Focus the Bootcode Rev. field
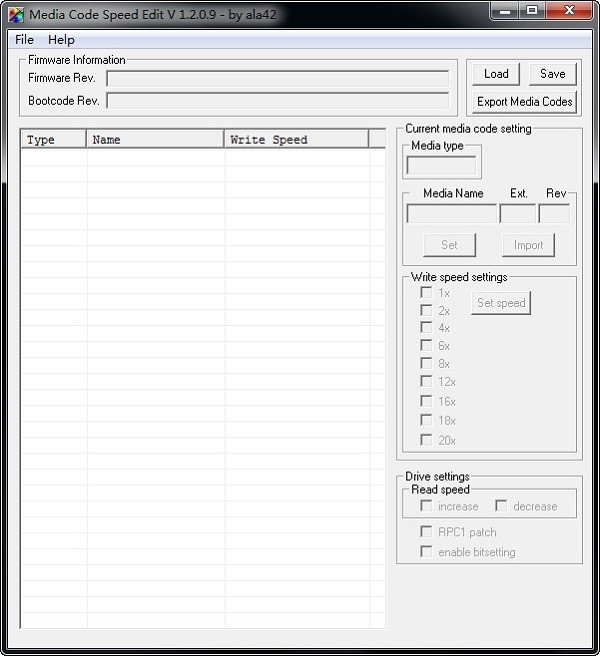This screenshot has width=600, height=656. click(x=278, y=100)
